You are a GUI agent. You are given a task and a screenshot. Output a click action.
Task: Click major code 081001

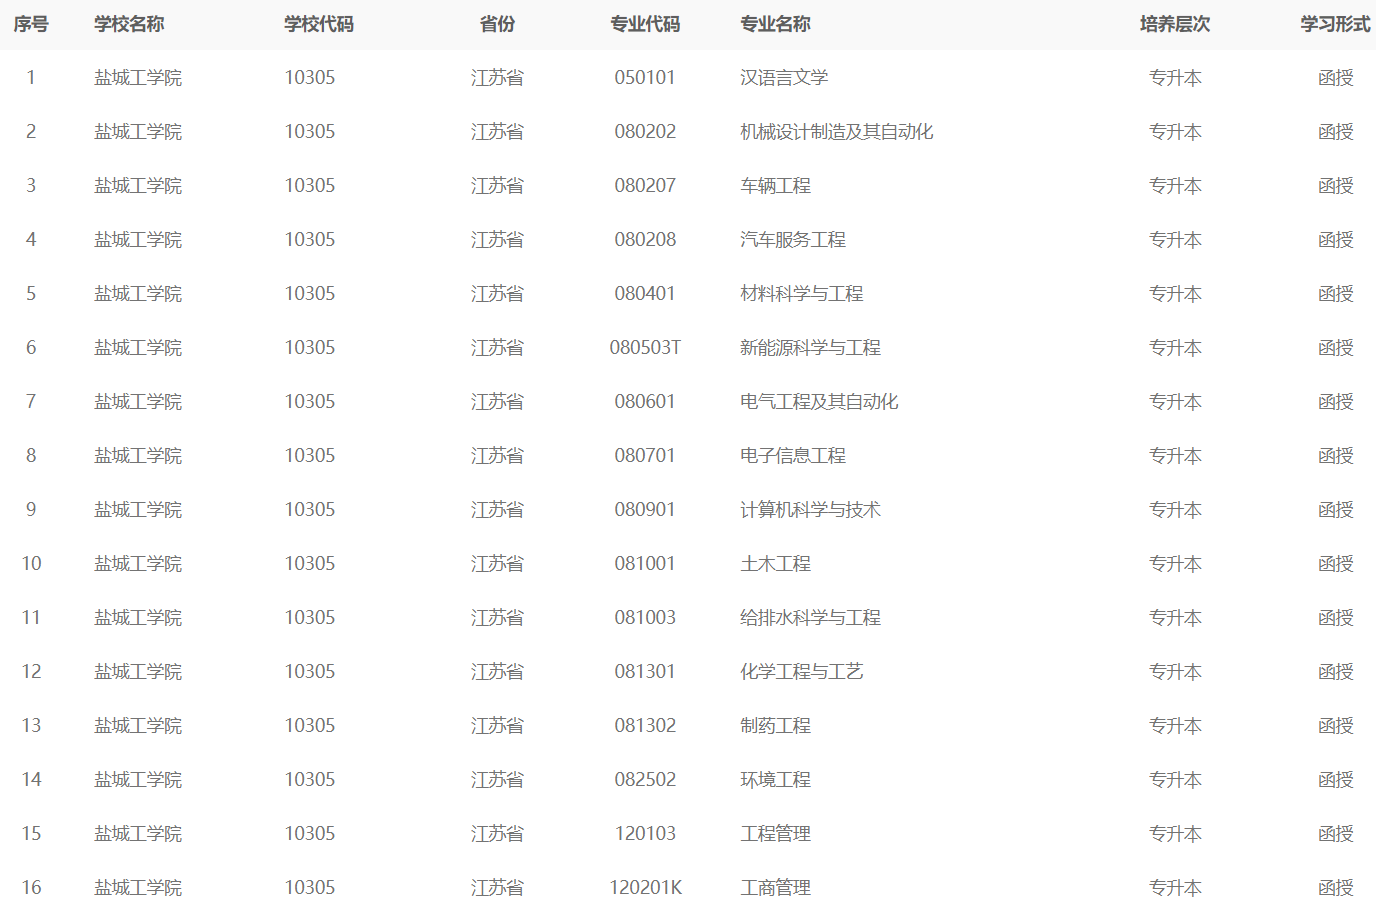645,564
